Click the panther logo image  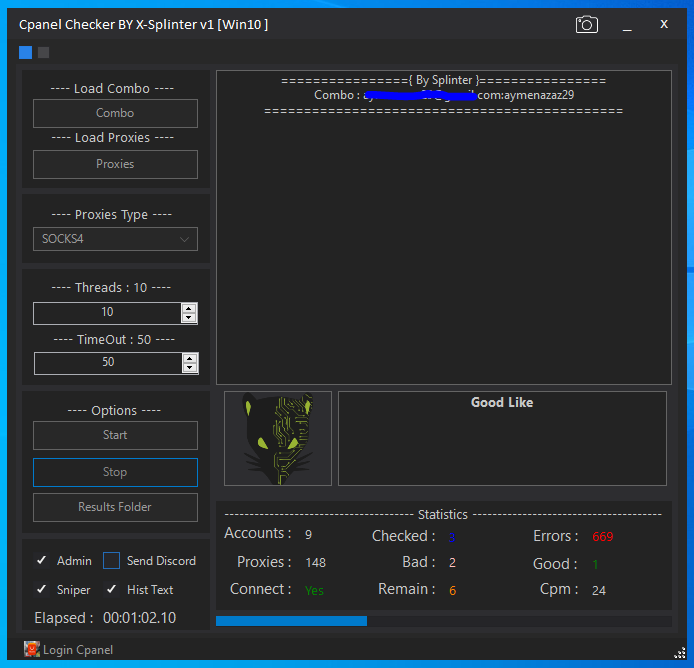(x=278, y=438)
